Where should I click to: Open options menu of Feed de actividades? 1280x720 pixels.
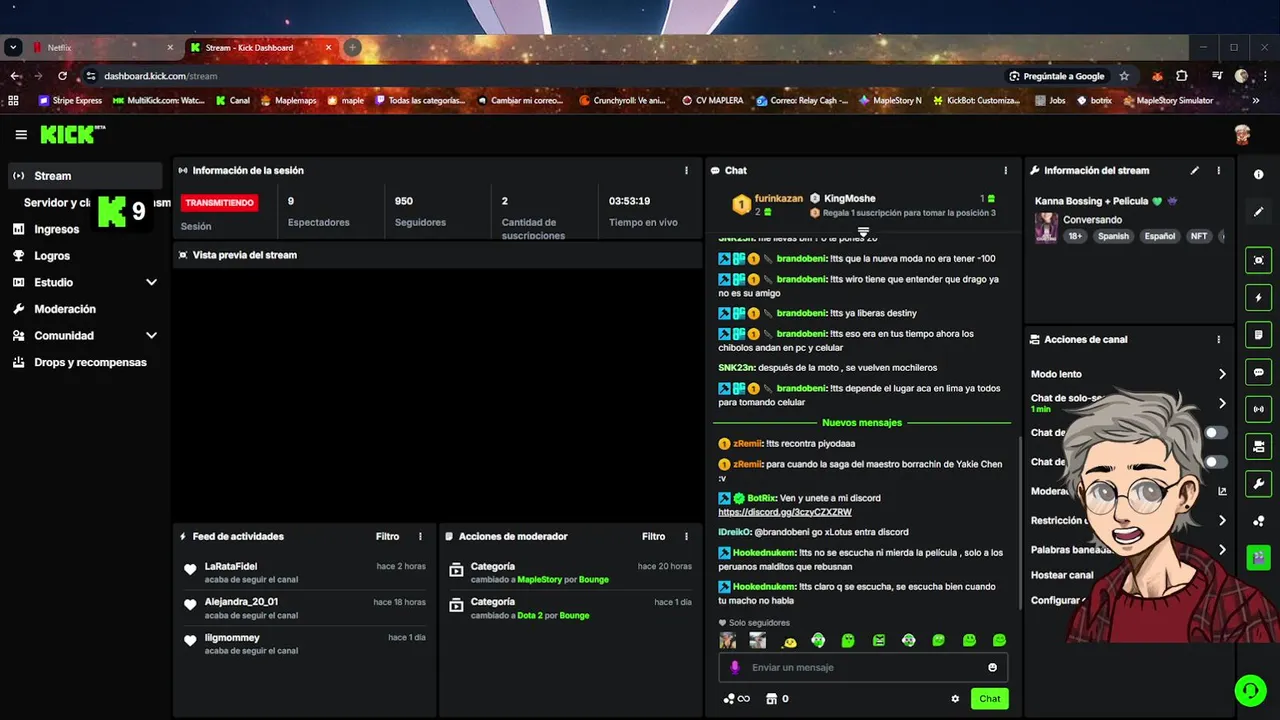tap(420, 537)
